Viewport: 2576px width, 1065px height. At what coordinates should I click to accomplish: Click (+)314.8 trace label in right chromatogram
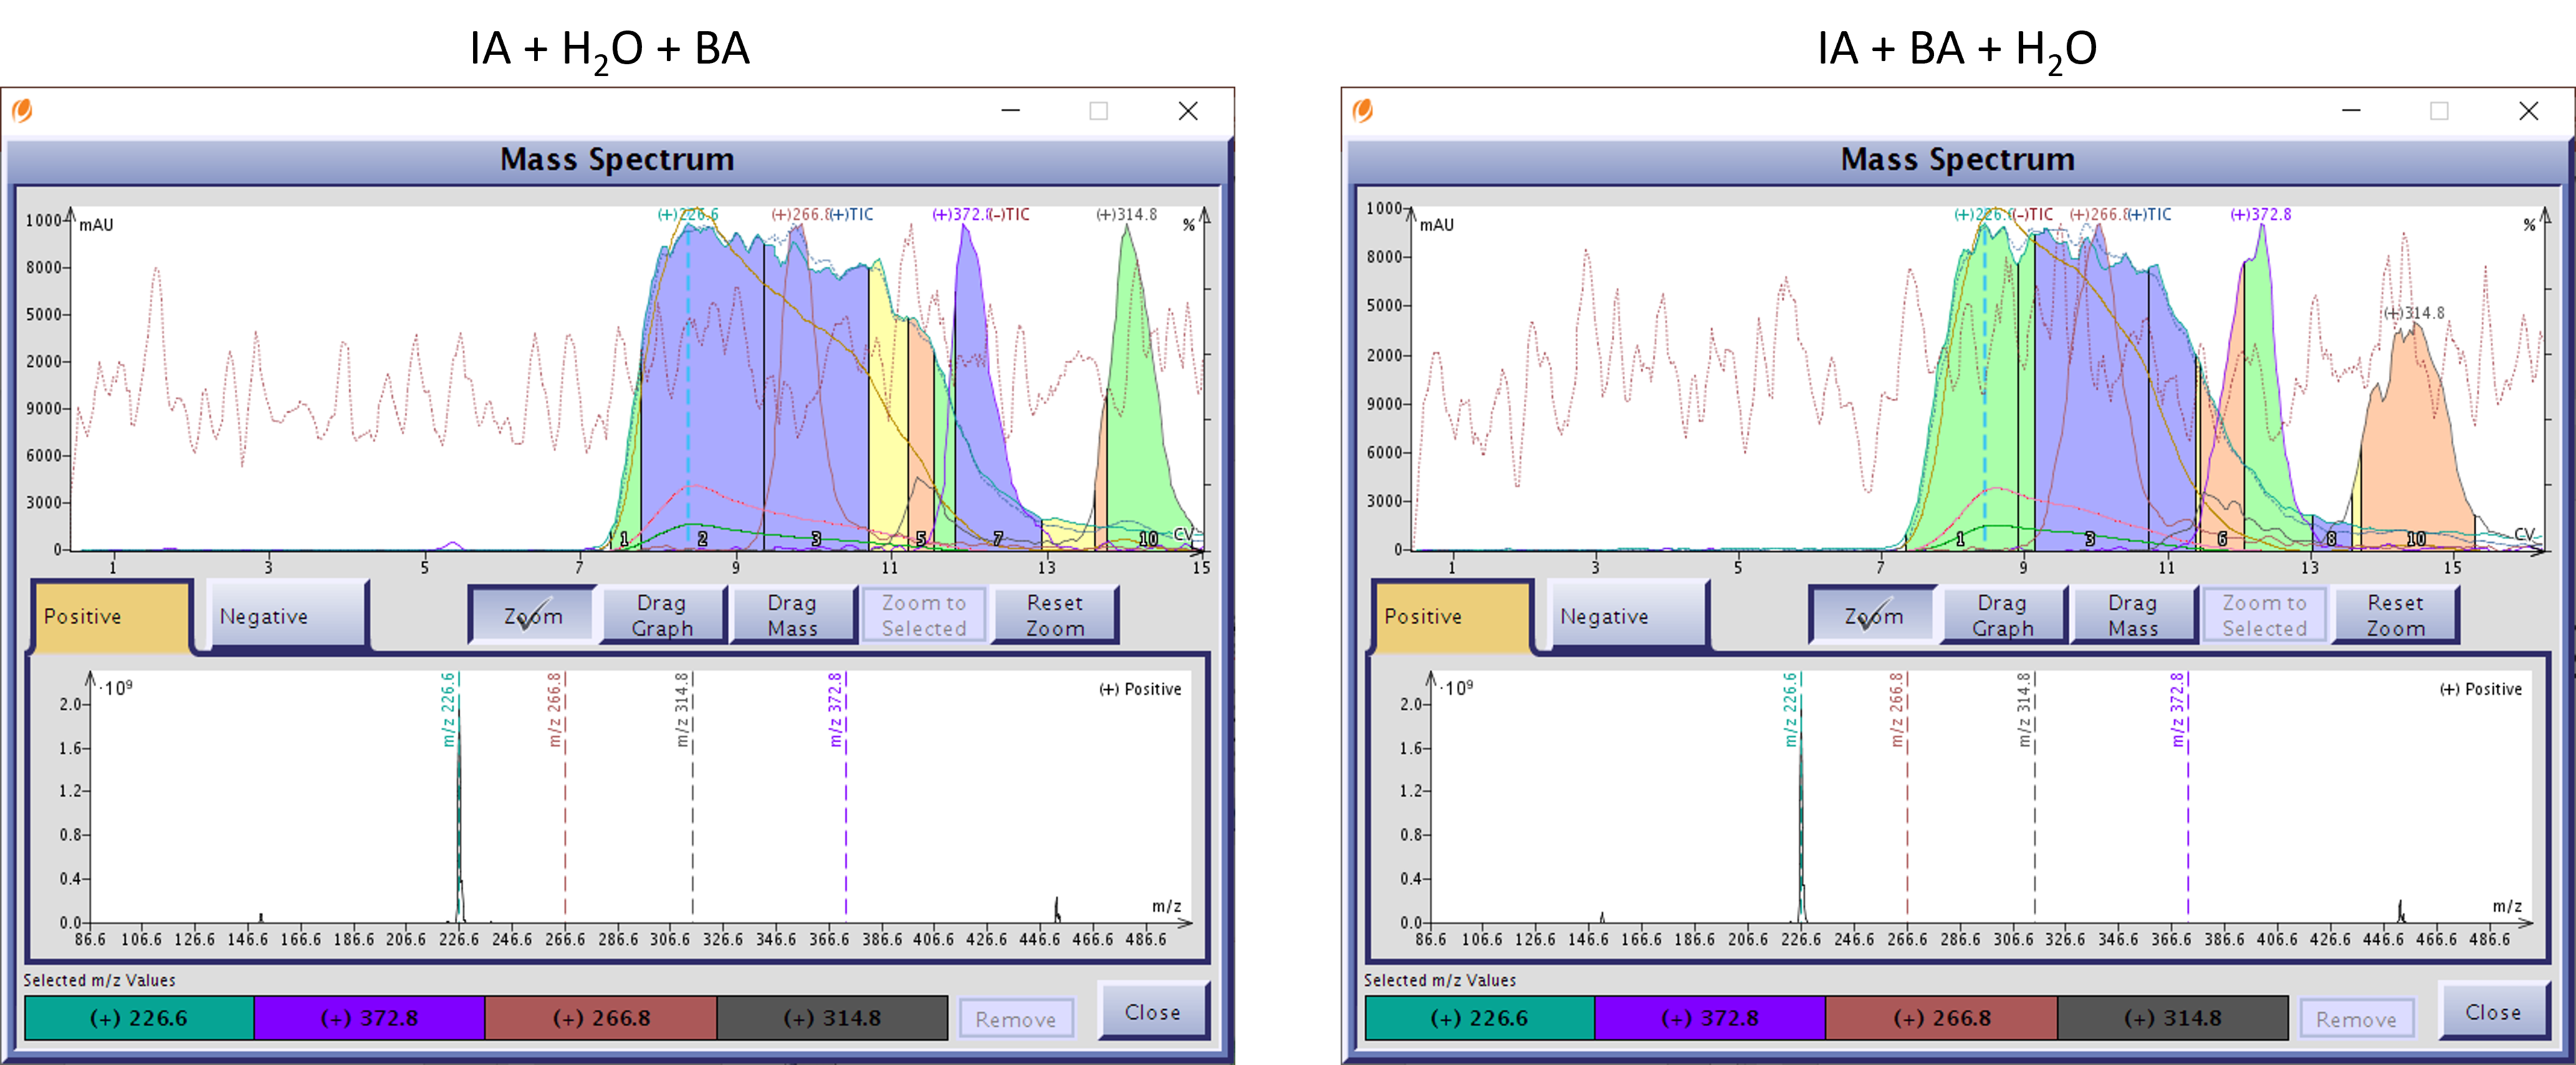point(2414,313)
